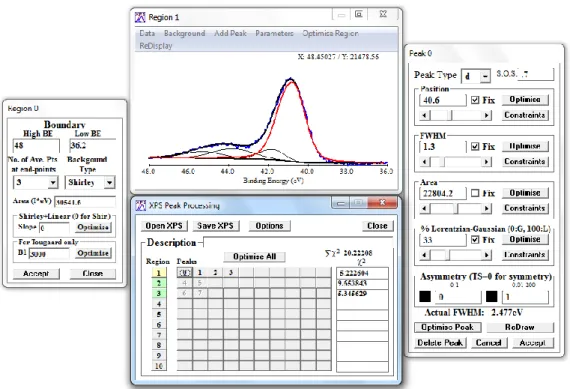This screenshot has width=570, height=389.
Task: Open the Optimise Region menu
Action: coord(330,33)
